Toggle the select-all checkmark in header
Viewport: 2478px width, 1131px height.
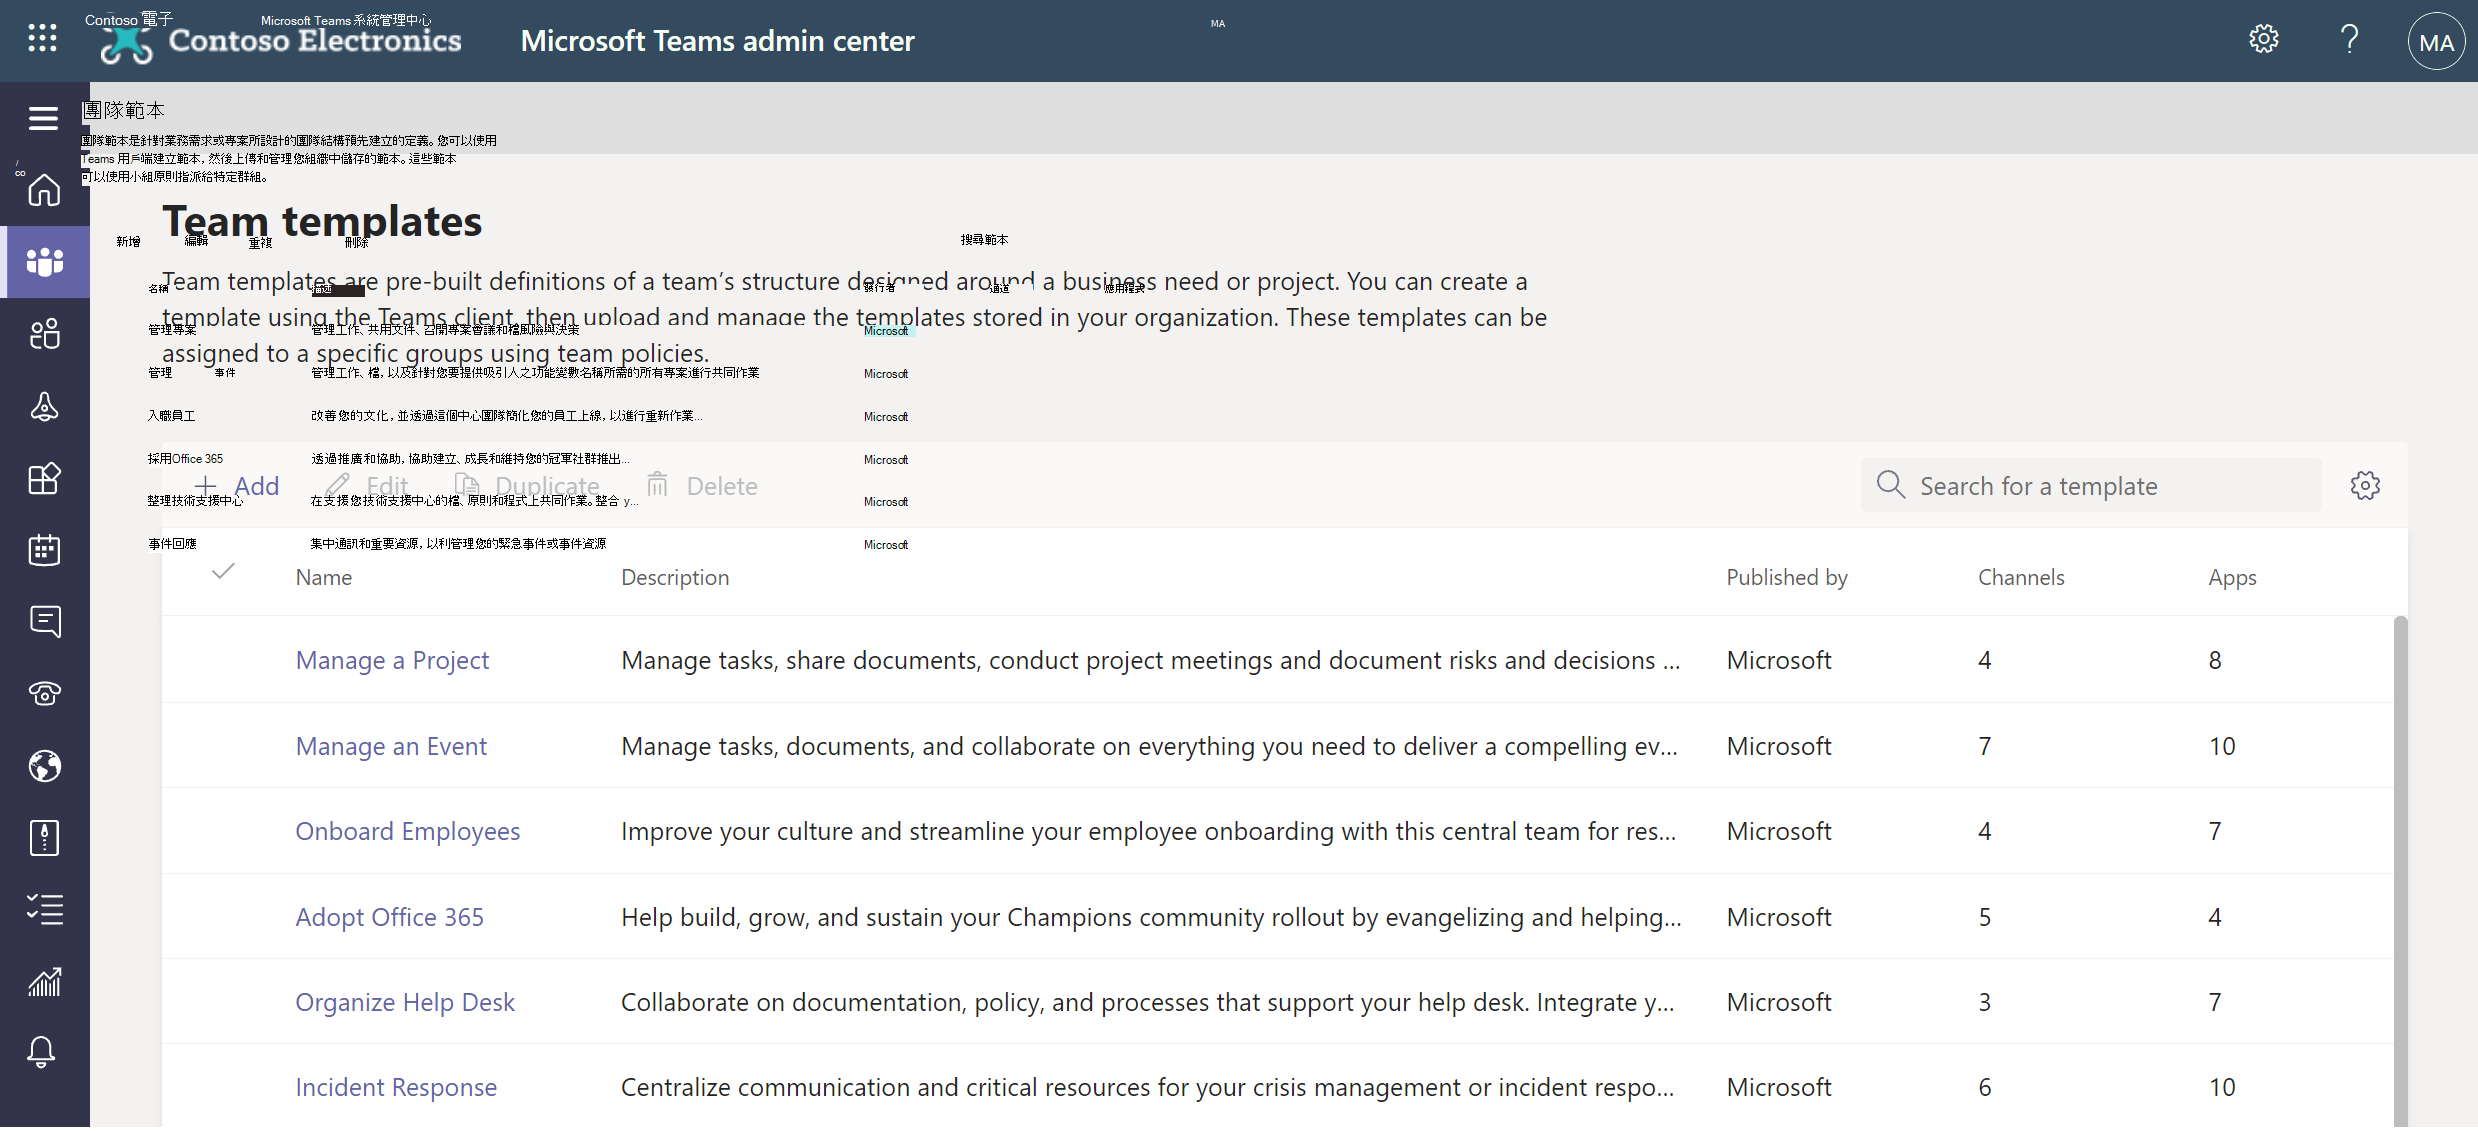pyautogui.click(x=223, y=572)
